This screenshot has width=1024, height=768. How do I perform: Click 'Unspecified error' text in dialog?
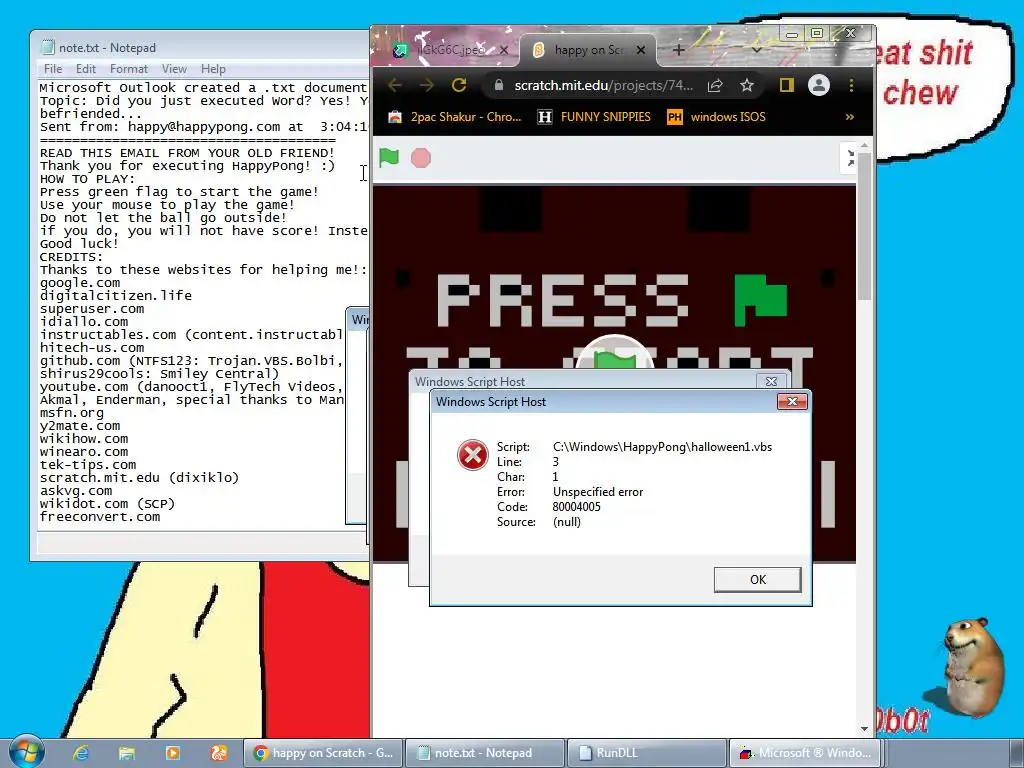pyautogui.click(x=598, y=492)
